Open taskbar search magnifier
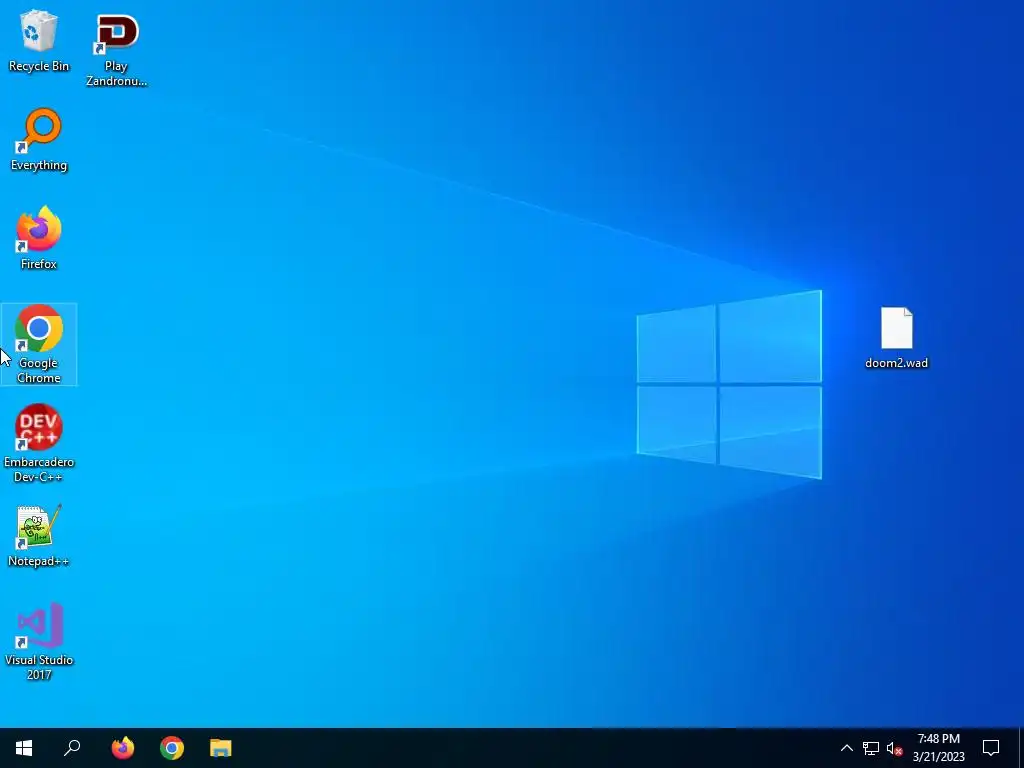The image size is (1024, 768). tap(72, 748)
